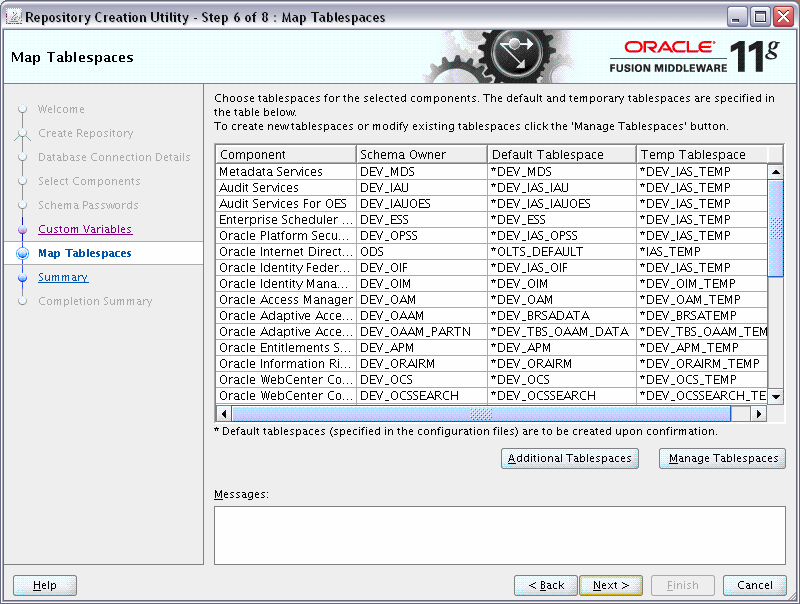Click the vertical scrollbar down arrow
Screen dimensions: 800x604
(x=775, y=396)
